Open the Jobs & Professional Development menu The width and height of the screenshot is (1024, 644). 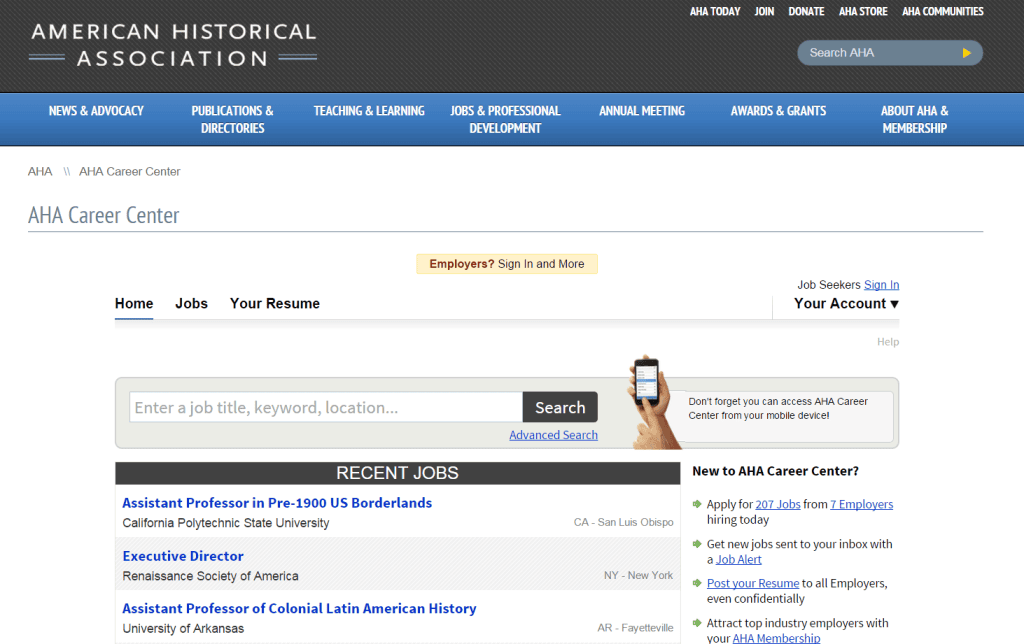point(505,119)
